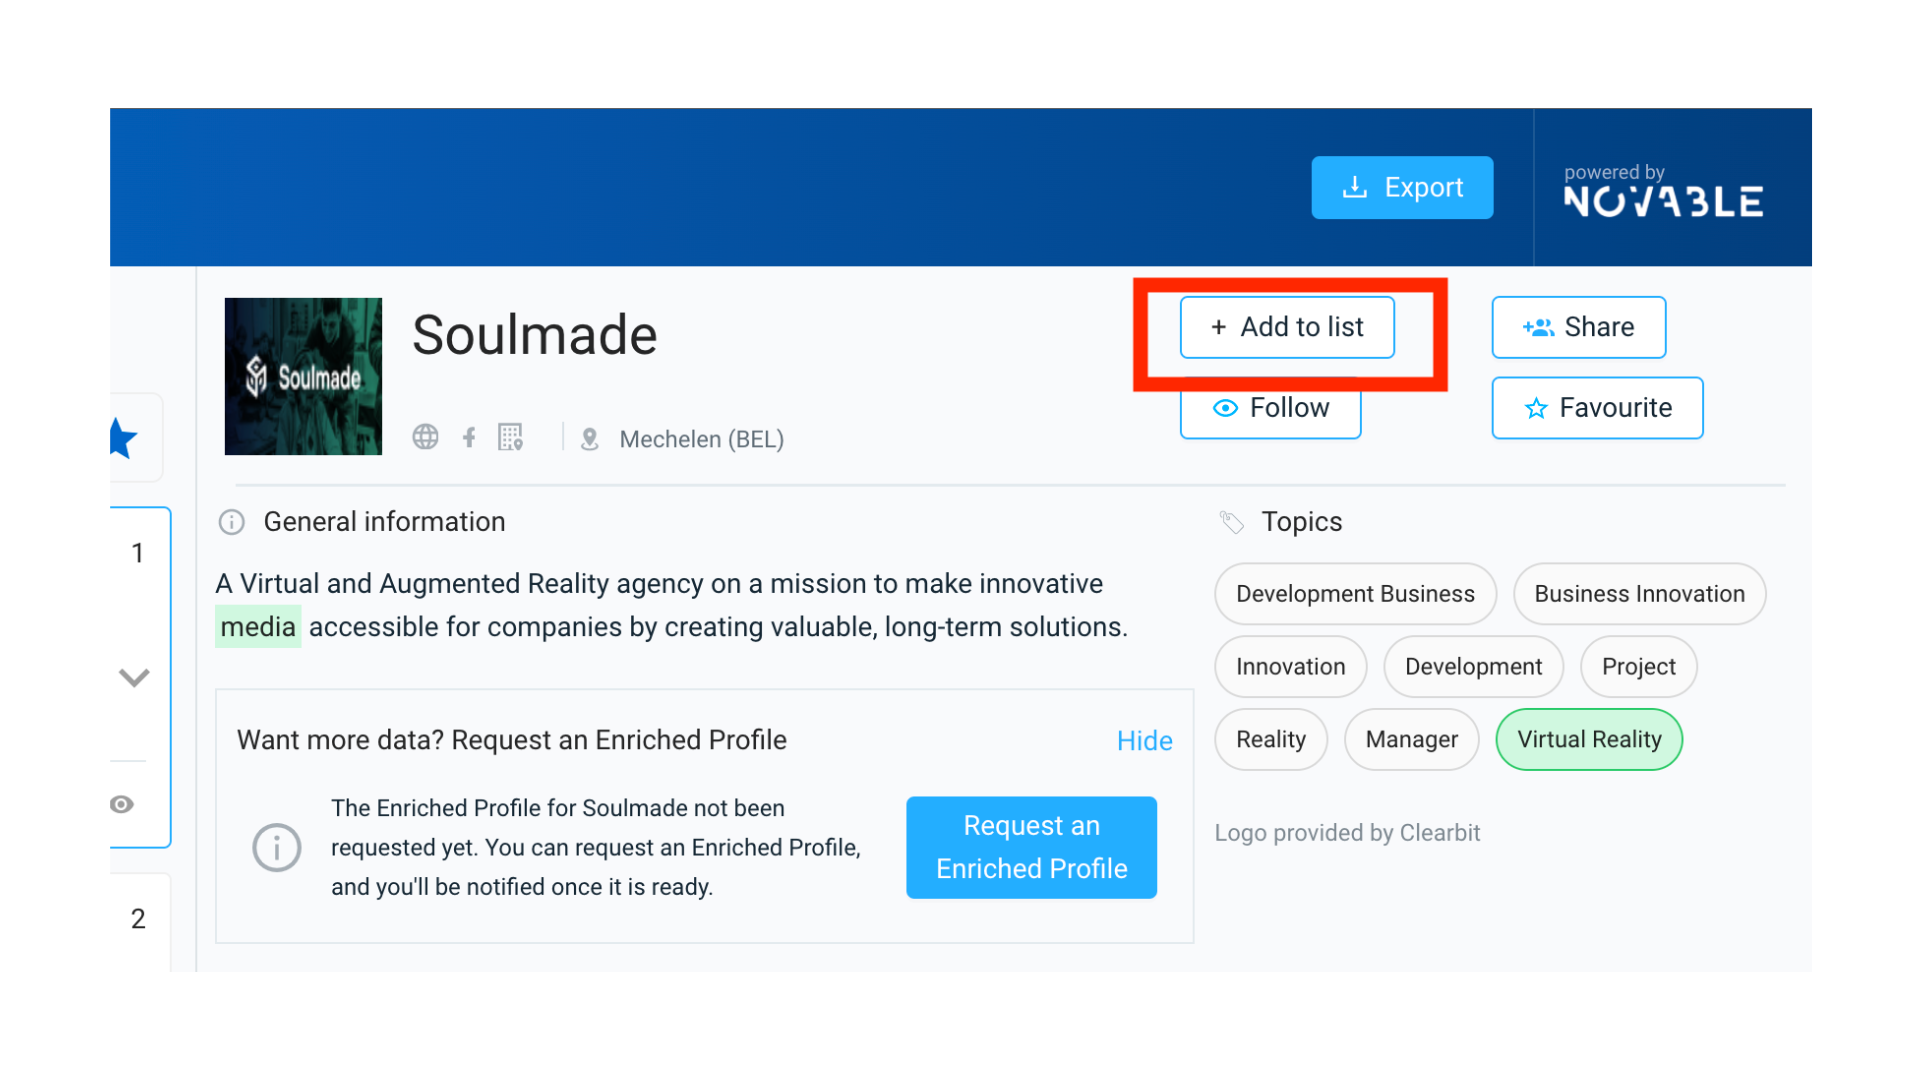The height and width of the screenshot is (1080, 1920).
Task: Click the Soulmade logo thumbnail
Action: tap(303, 376)
